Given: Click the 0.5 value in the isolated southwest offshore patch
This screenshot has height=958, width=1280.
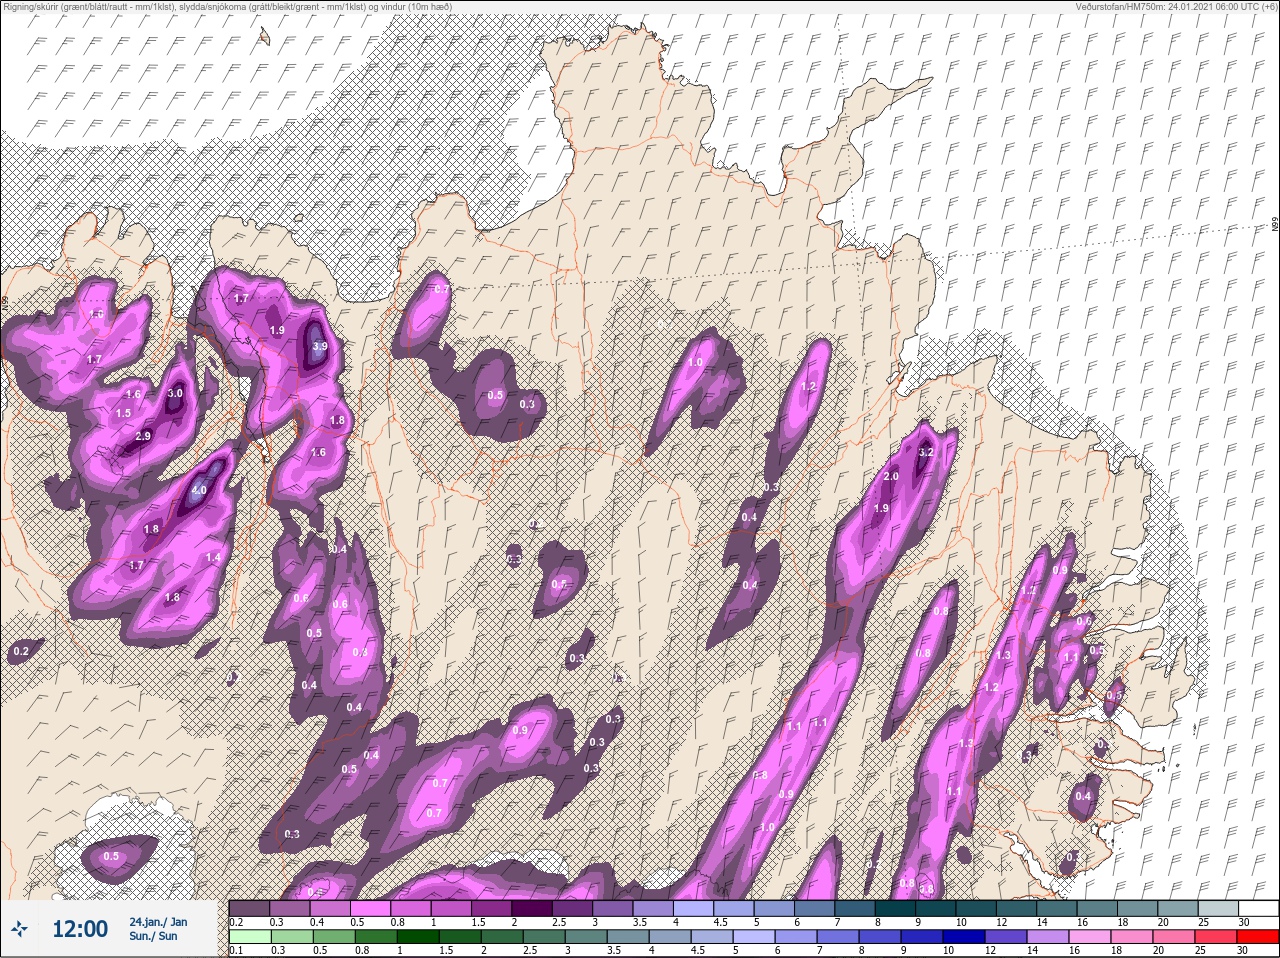Looking at the screenshot, I should 111,856.
